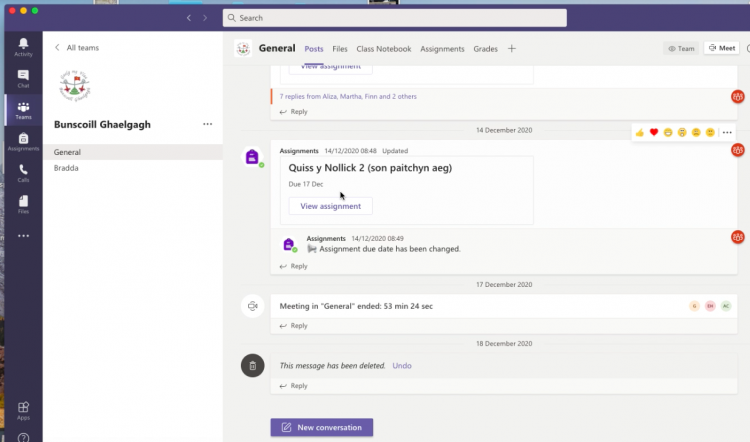Start a meeting with Meet button
The height and width of the screenshot is (442, 750).
(722, 48)
